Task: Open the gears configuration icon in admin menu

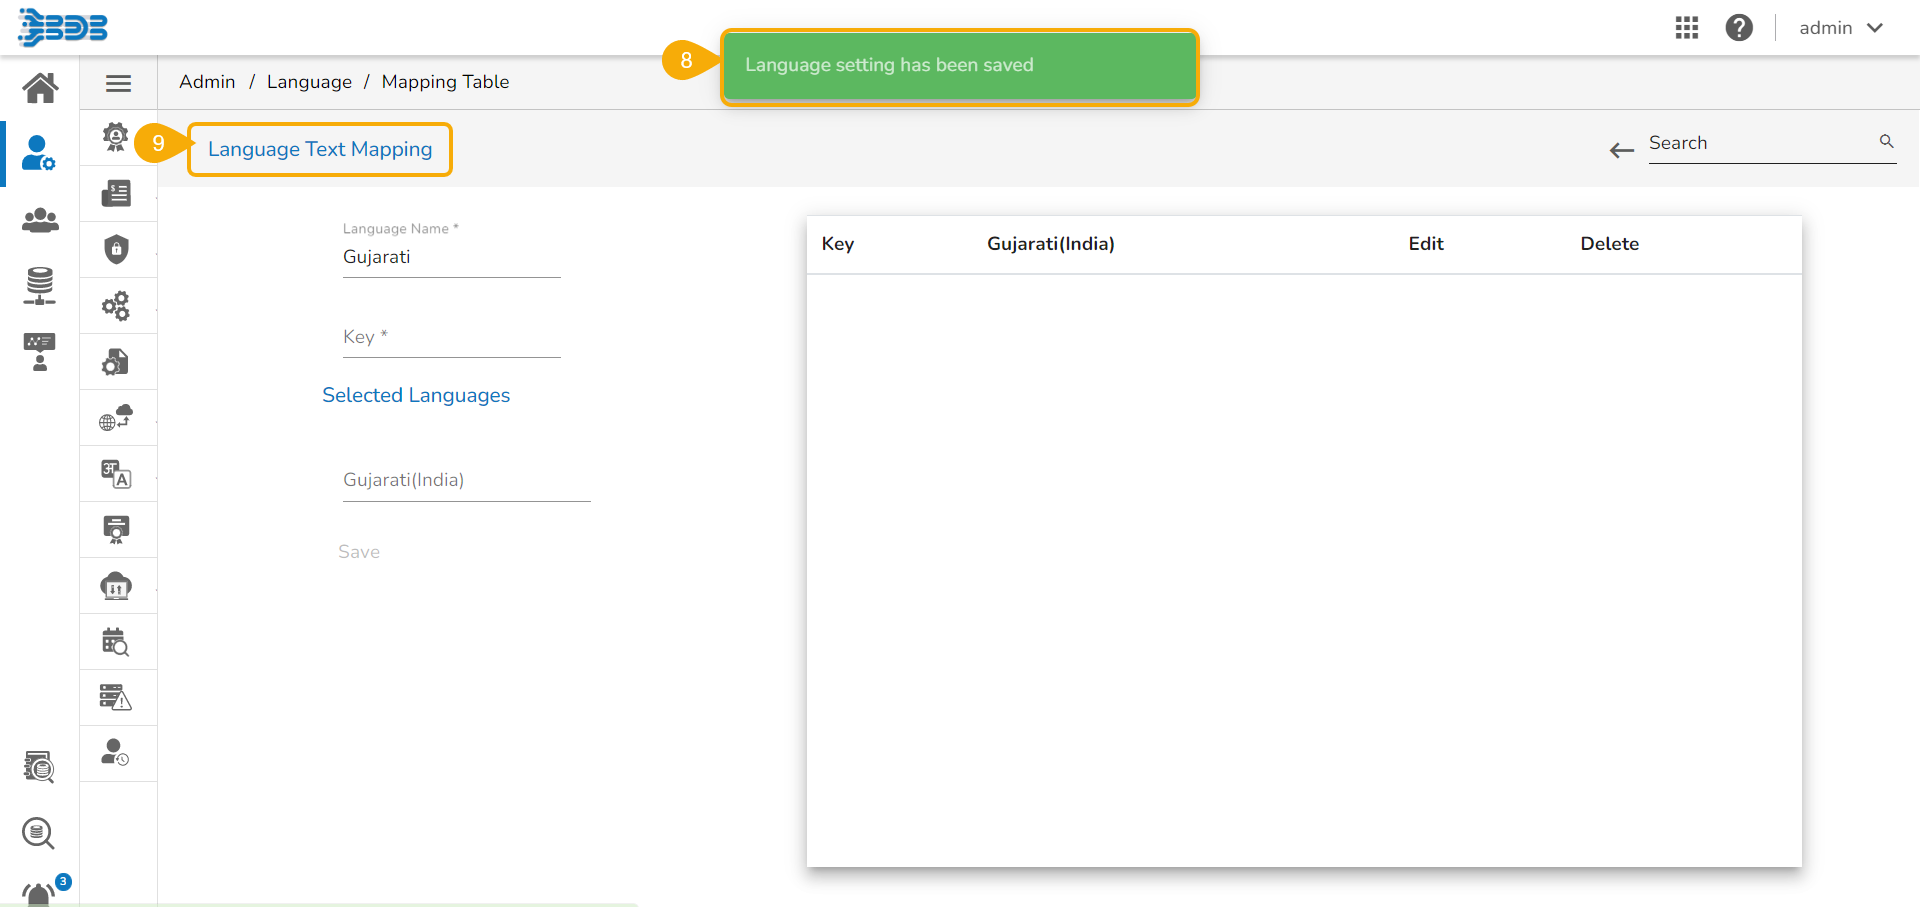Action: click(x=117, y=305)
